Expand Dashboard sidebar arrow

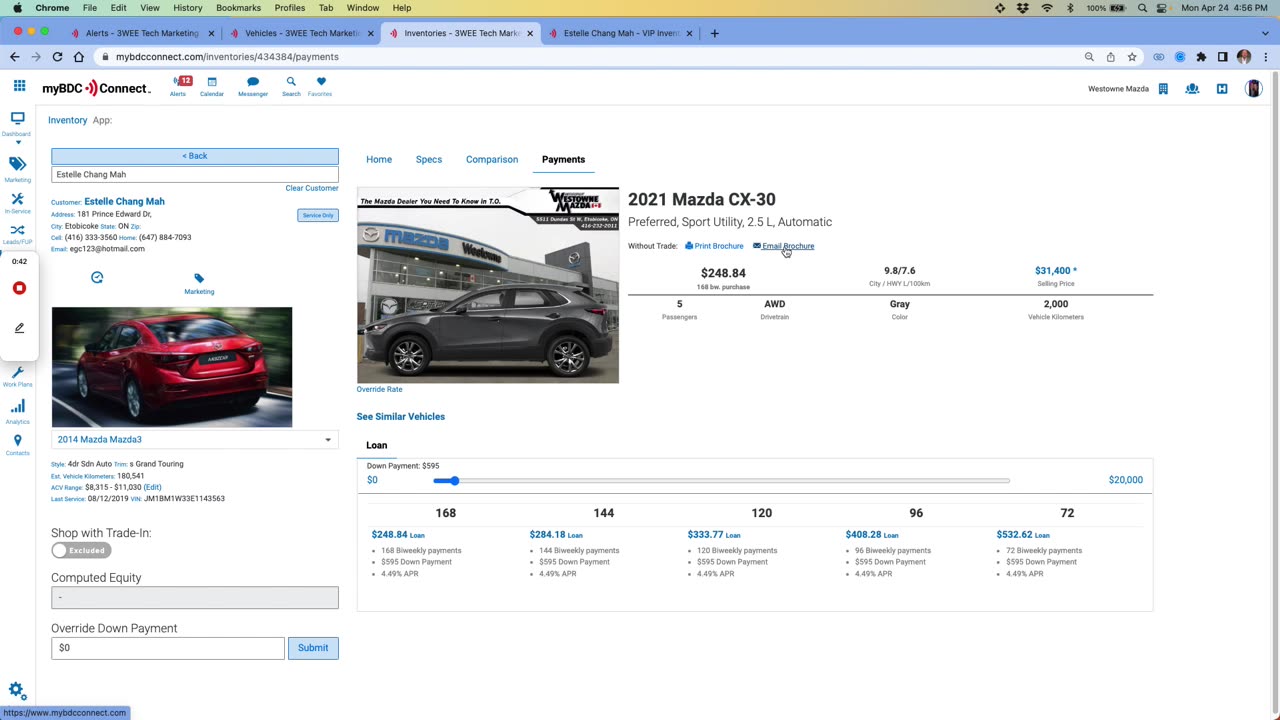[x=17, y=142]
